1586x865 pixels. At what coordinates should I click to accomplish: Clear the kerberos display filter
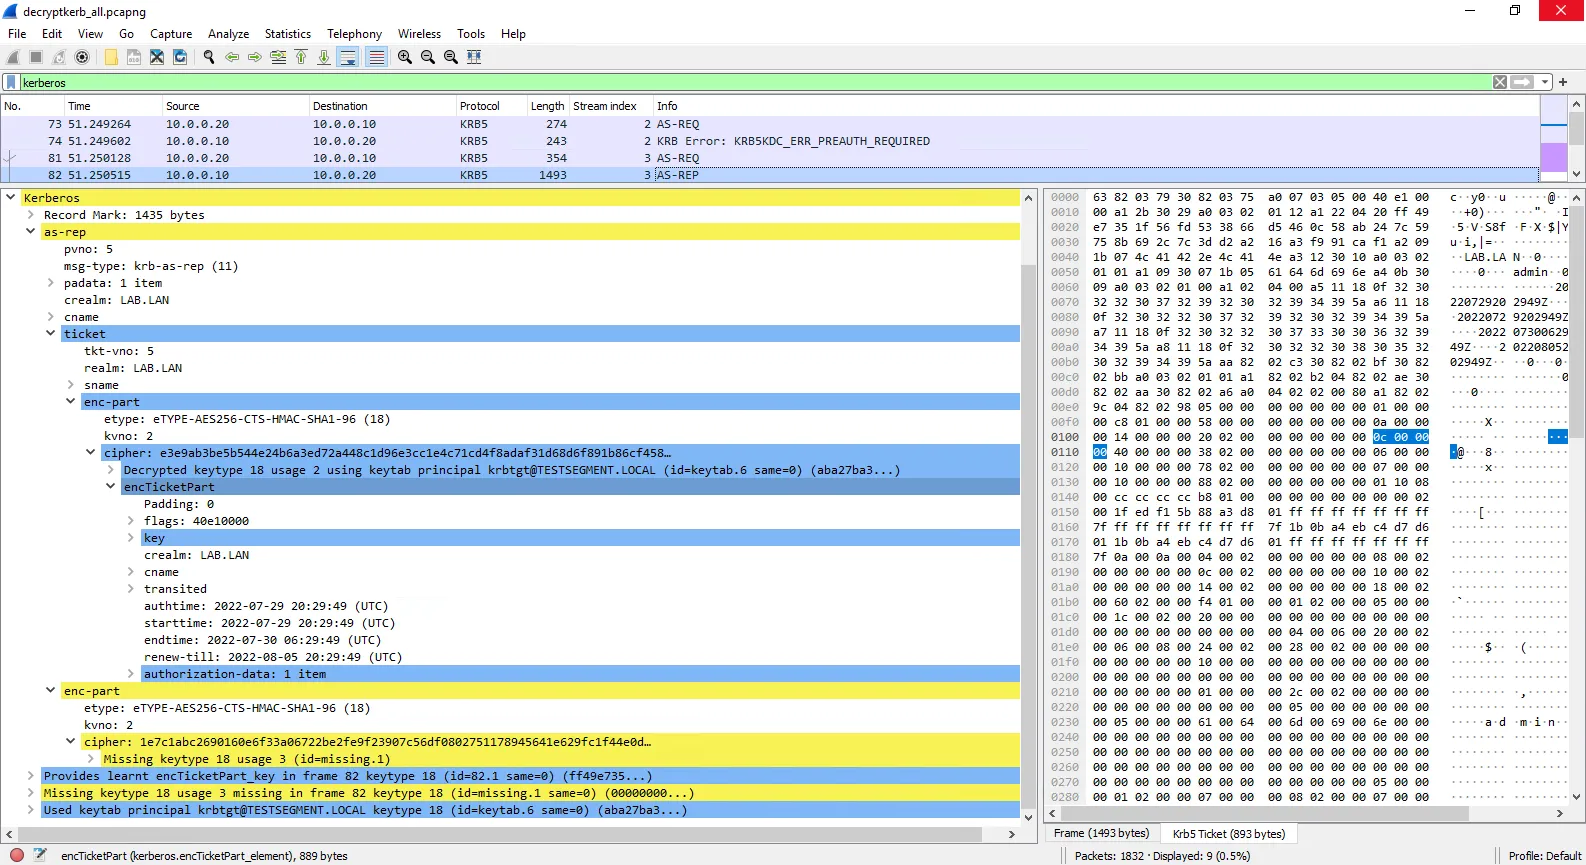(1499, 83)
